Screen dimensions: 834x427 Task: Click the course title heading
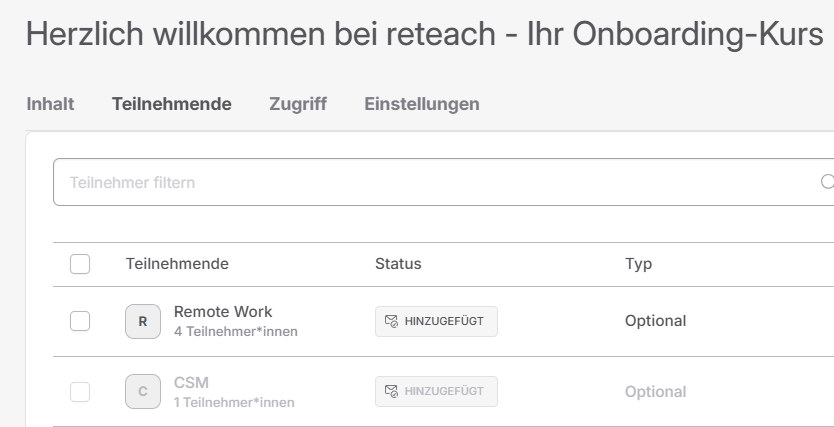tap(424, 34)
